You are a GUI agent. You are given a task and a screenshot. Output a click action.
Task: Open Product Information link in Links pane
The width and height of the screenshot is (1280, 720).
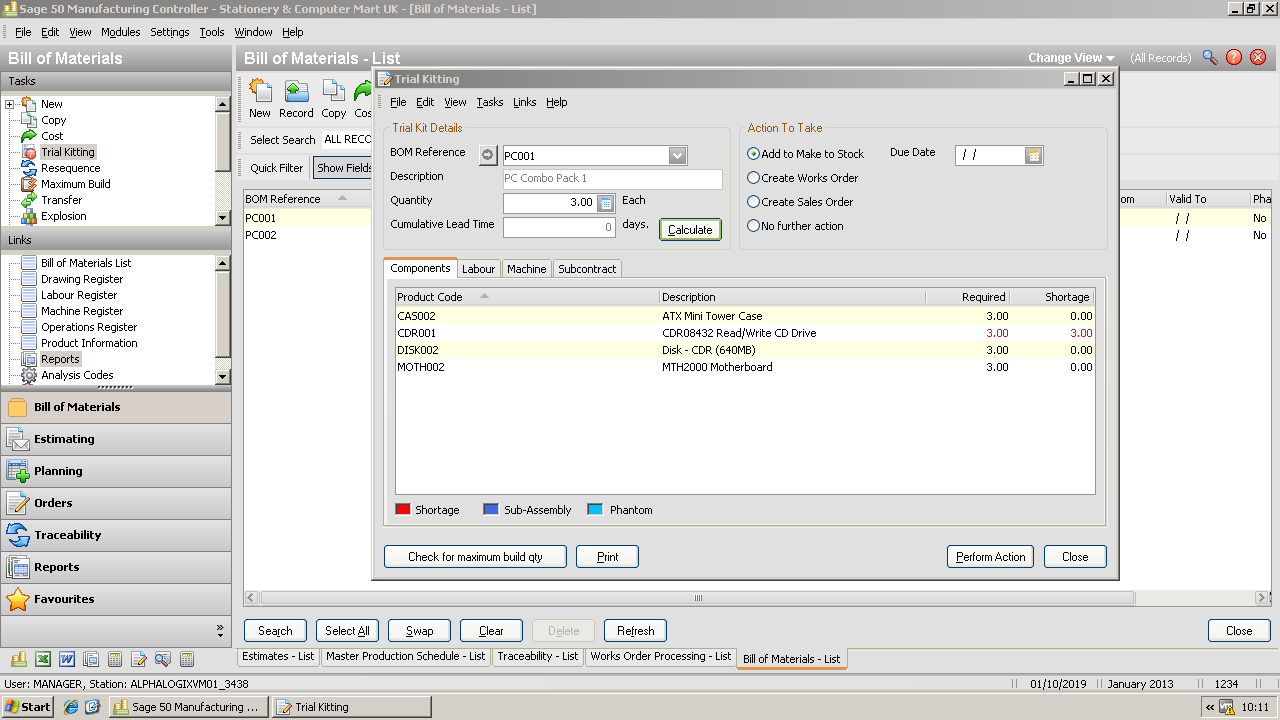[x=89, y=343]
